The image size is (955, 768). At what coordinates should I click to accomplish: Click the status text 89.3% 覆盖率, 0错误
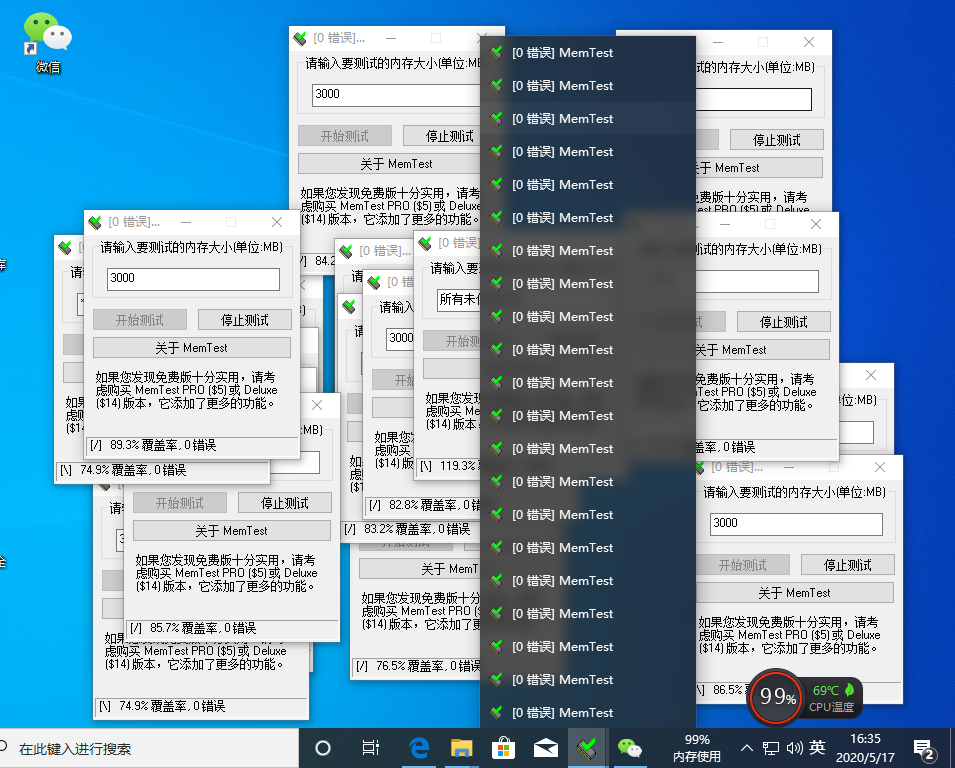[163, 445]
